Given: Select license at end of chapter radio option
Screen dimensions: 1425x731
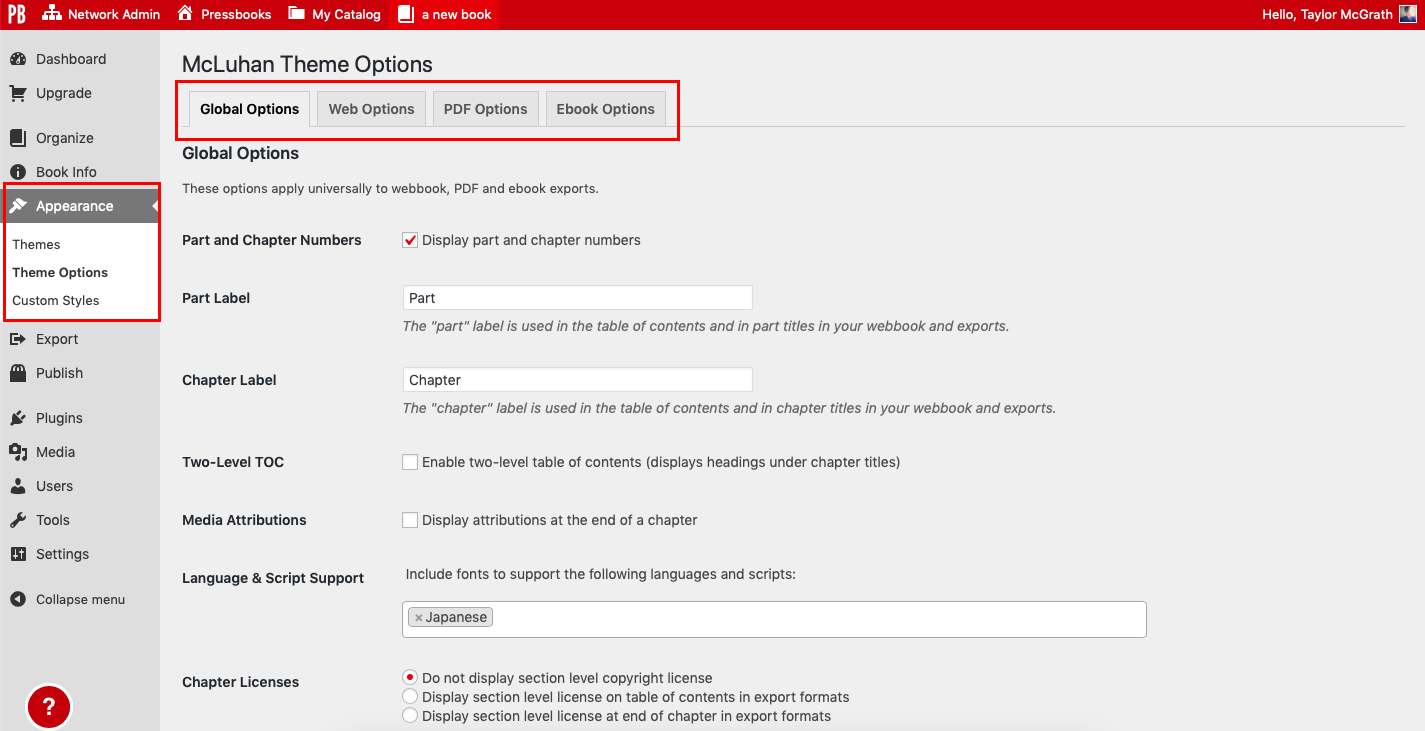Looking at the screenshot, I should point(410,716).
